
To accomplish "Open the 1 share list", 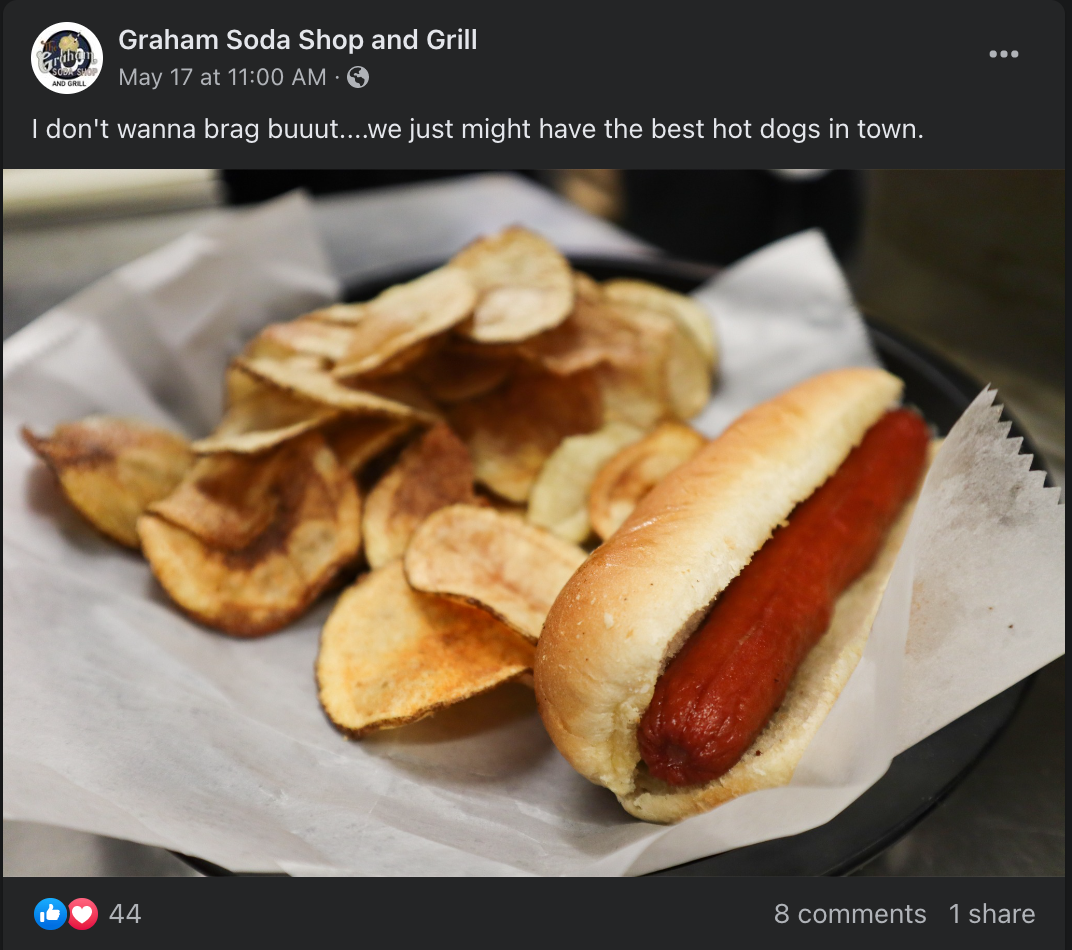I will pos(991,914).
